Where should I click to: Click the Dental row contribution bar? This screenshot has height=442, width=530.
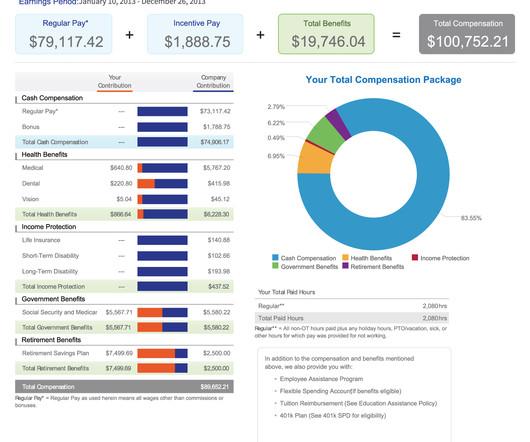pos(162,183)
